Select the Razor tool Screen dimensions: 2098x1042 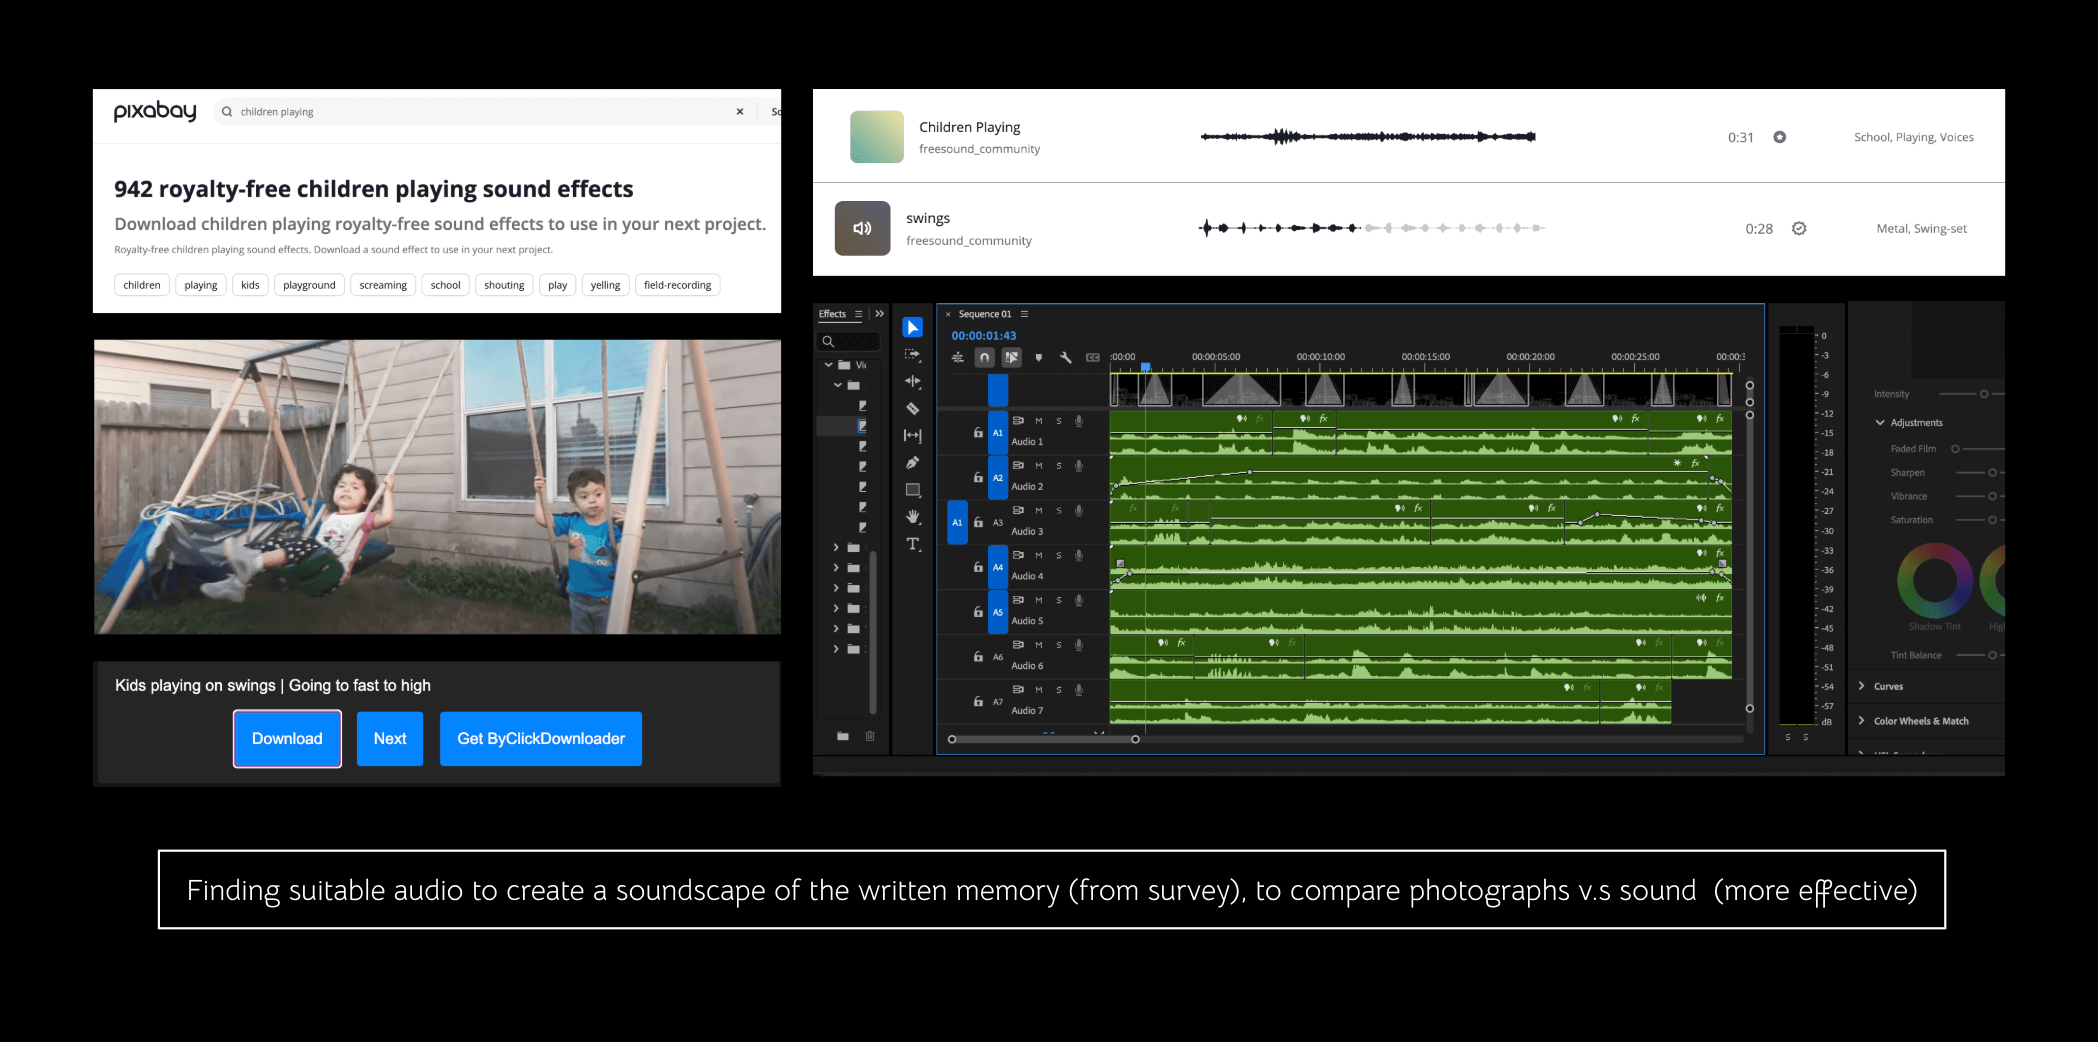912,409
